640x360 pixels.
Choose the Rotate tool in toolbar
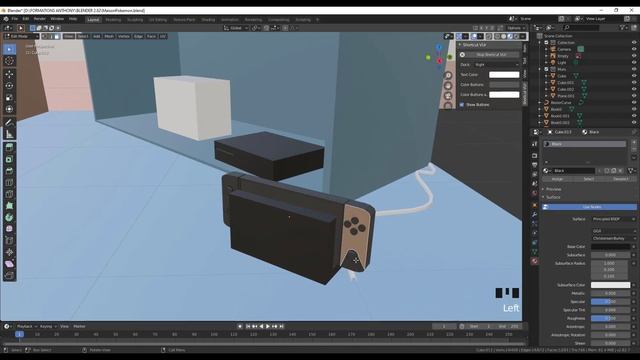tap(9, 86)
